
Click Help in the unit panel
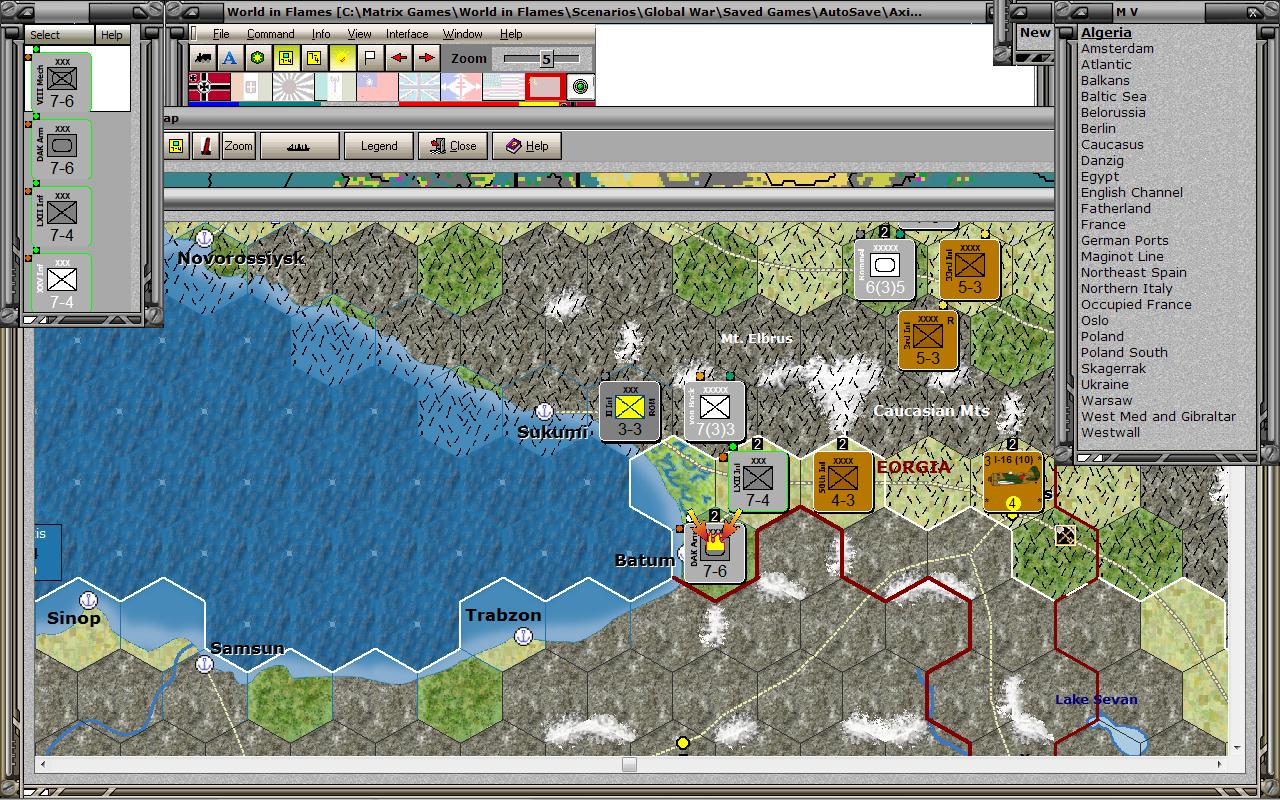(112, 35)
